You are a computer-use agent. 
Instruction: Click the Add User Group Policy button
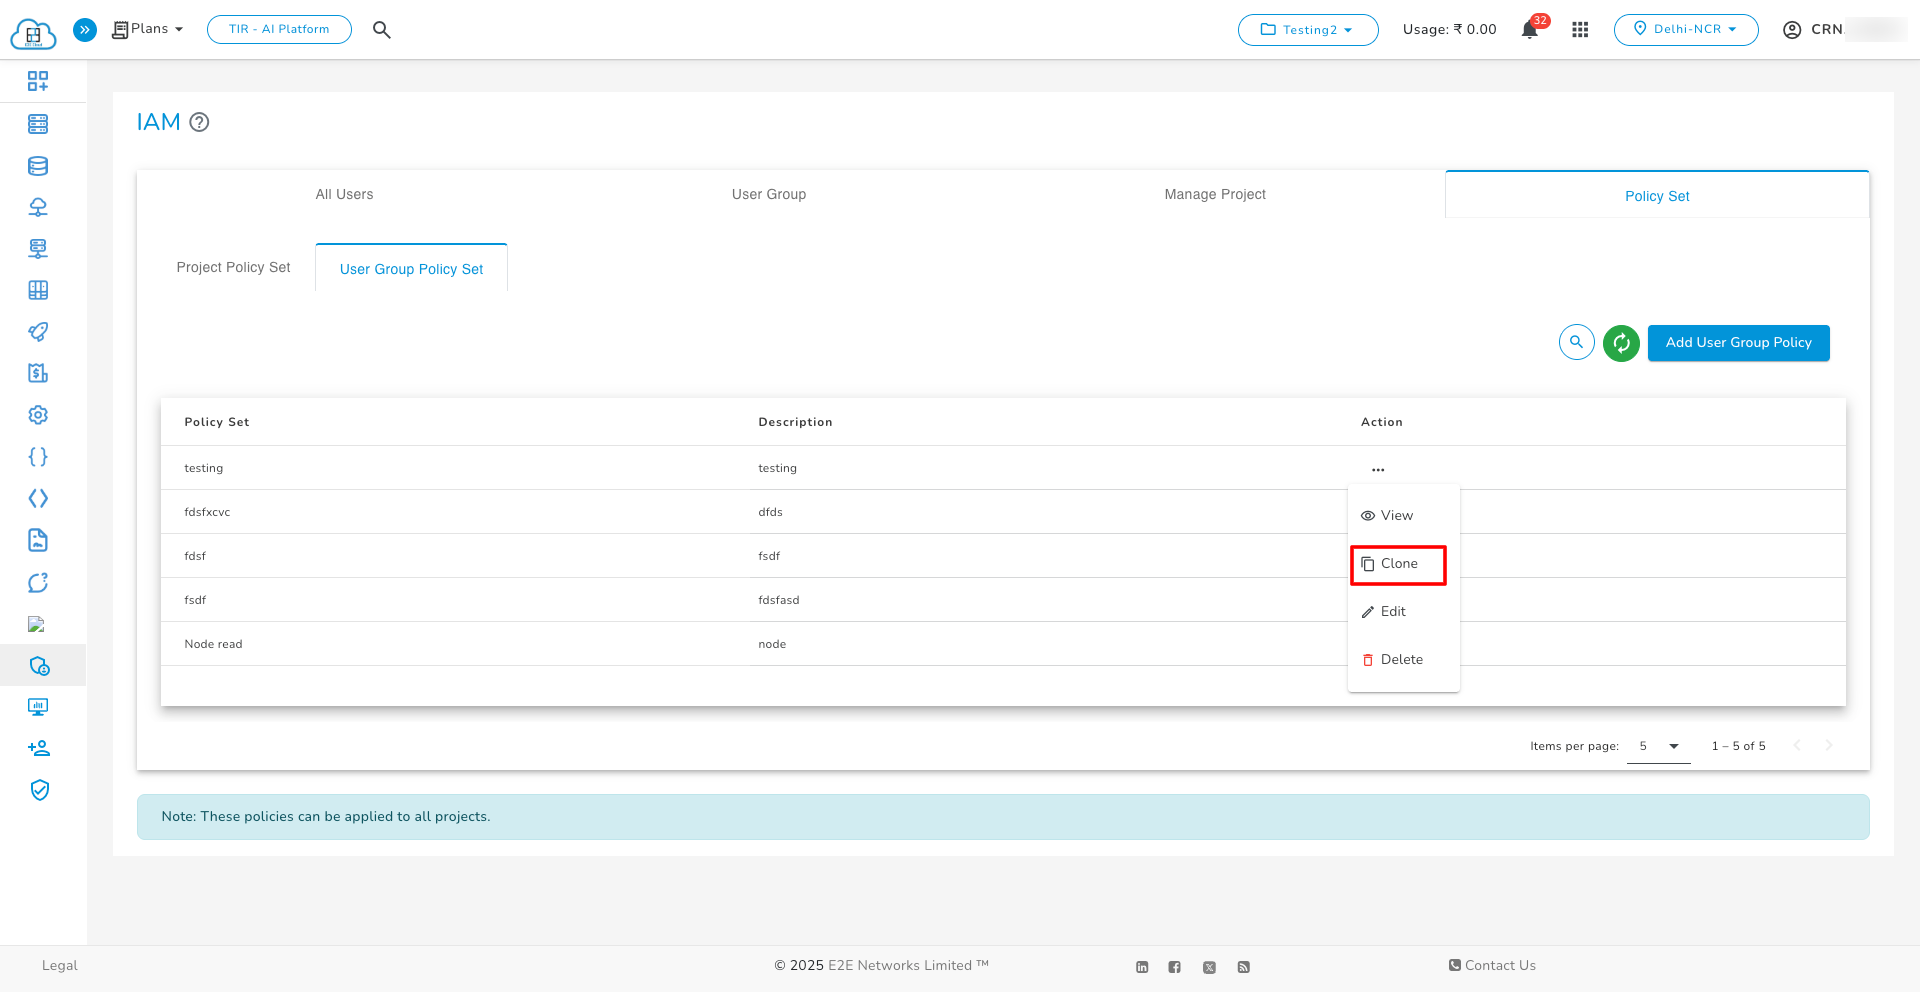[1738, 343]
